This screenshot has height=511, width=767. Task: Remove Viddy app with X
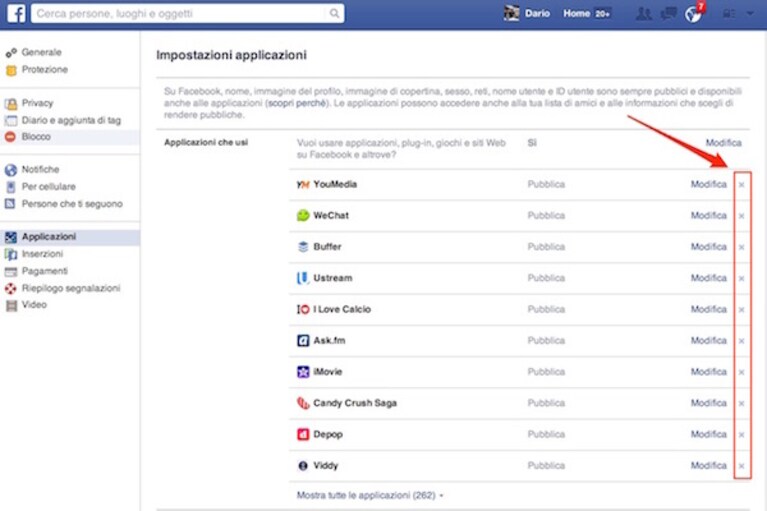coord(742,467)
